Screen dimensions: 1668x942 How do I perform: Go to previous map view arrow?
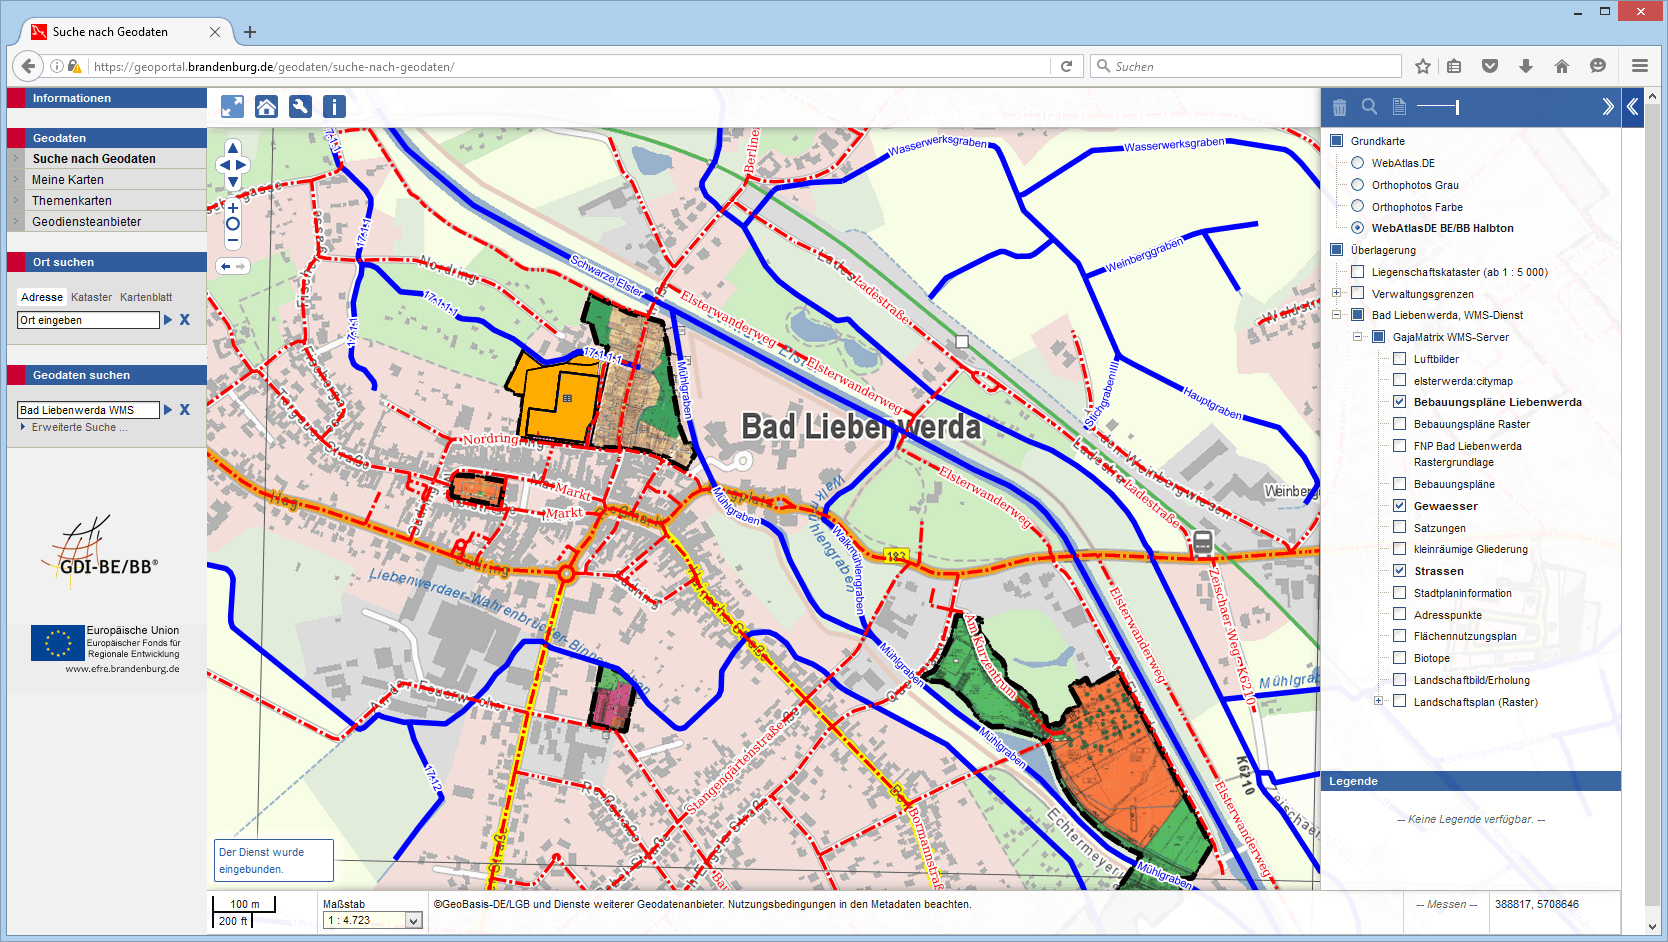[x=226, y=266]
